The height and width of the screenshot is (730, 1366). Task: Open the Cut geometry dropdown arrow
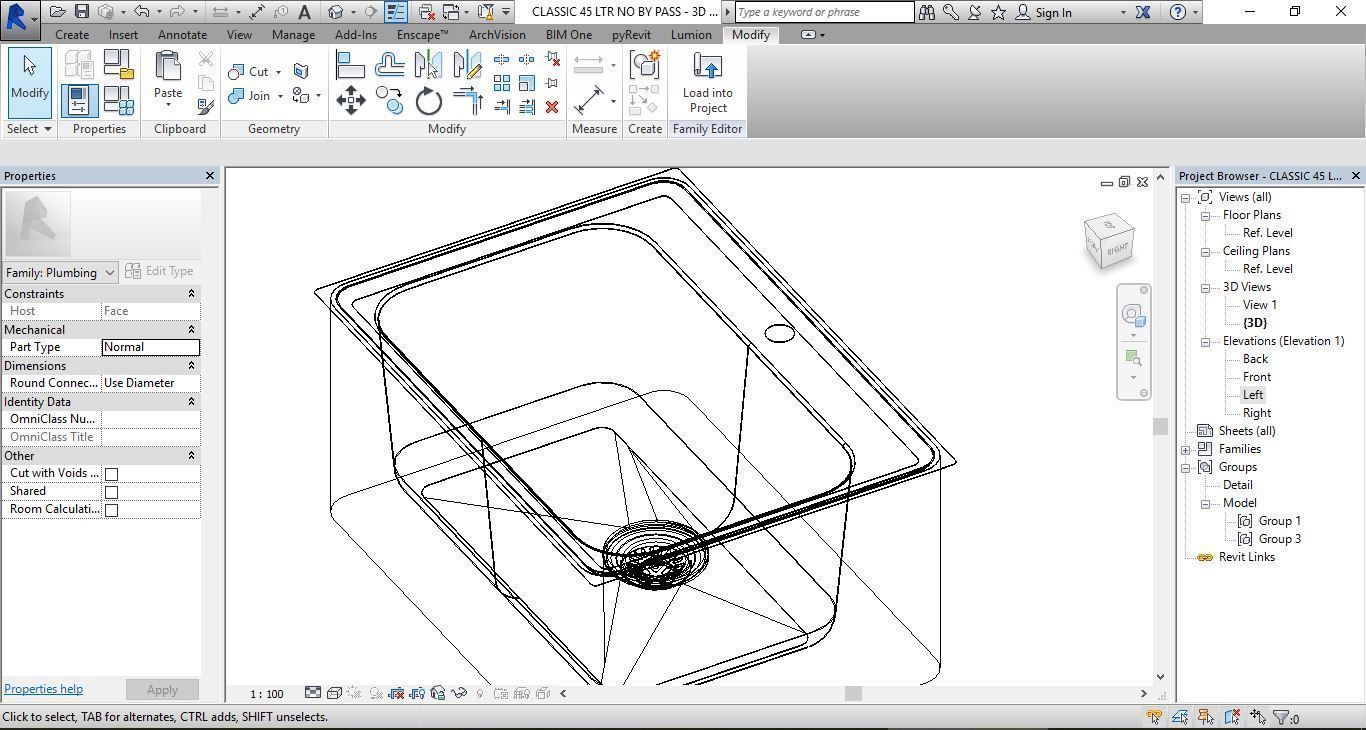[278, 72]
